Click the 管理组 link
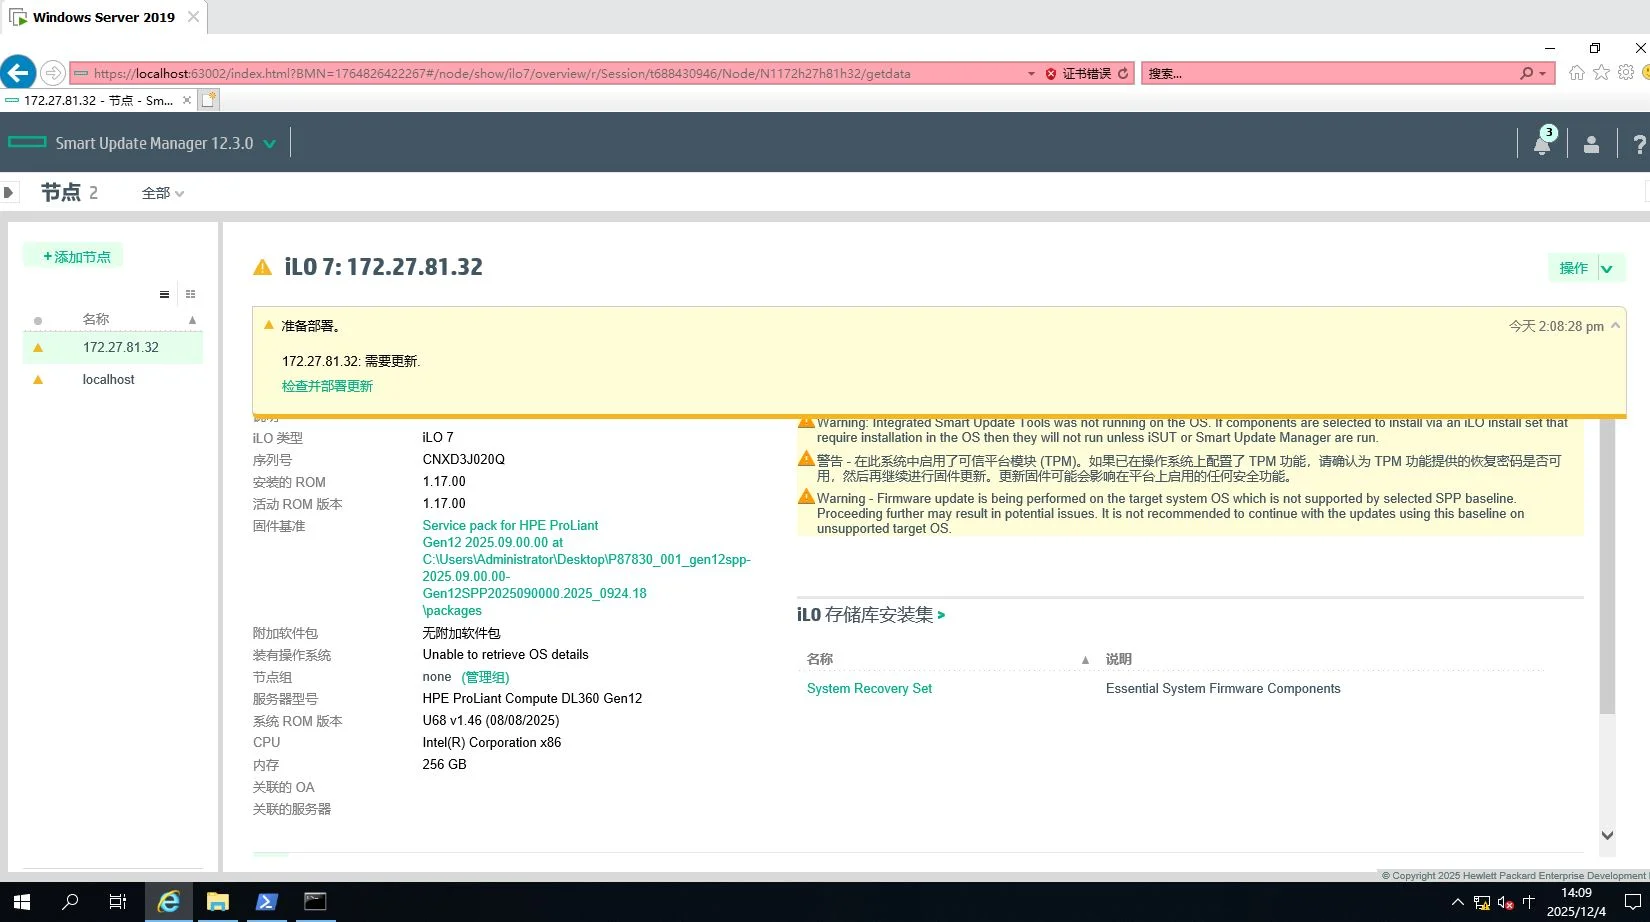This screenshot has width=1650, height=922. coord(485,677)
